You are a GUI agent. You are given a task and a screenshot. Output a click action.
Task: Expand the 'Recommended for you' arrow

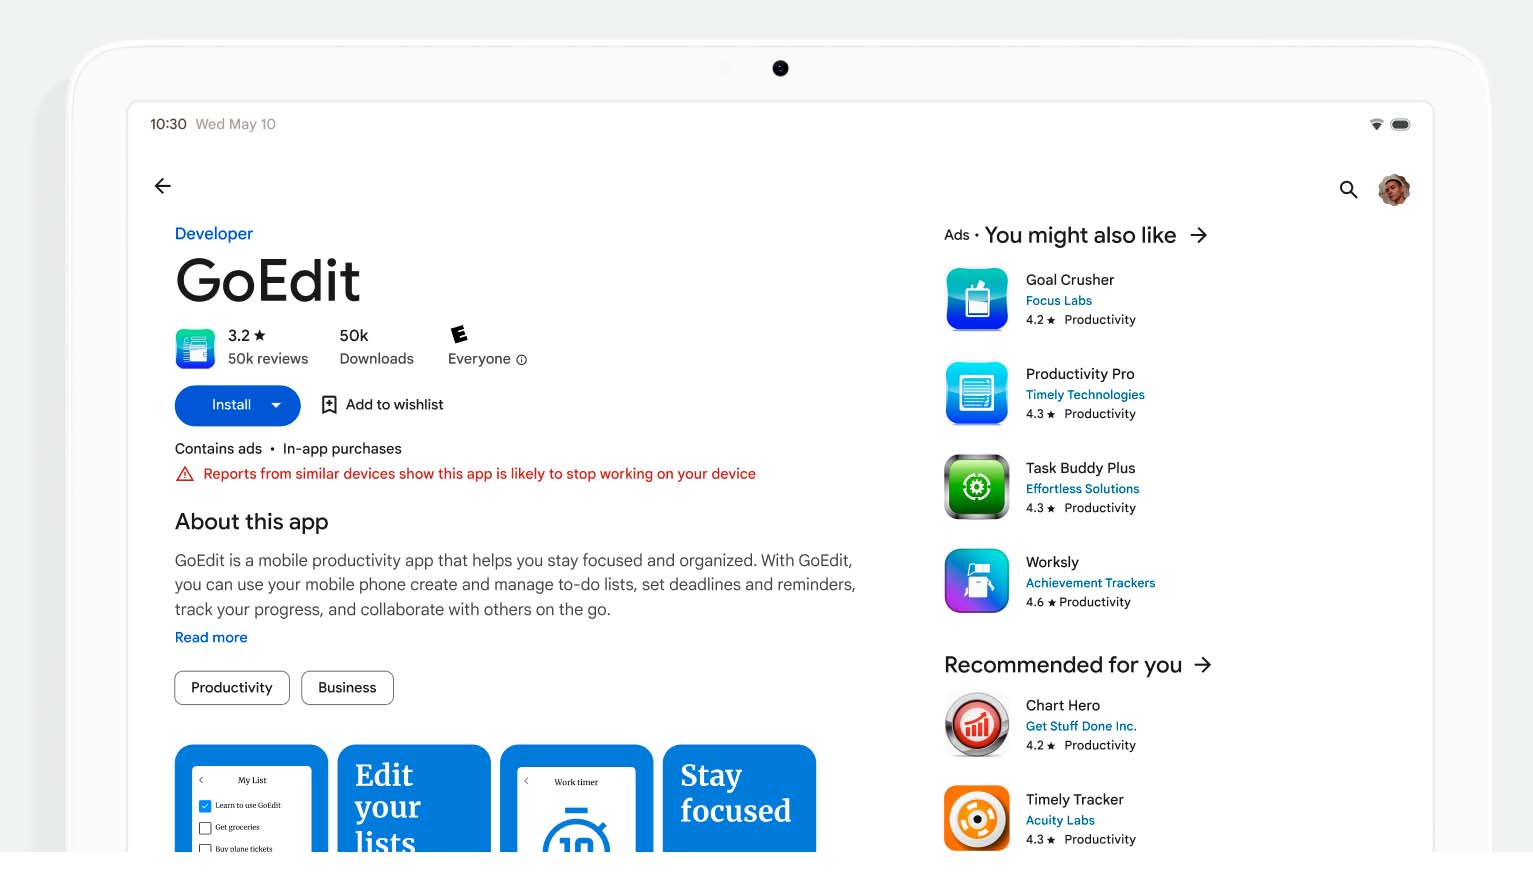[1203, 665]
